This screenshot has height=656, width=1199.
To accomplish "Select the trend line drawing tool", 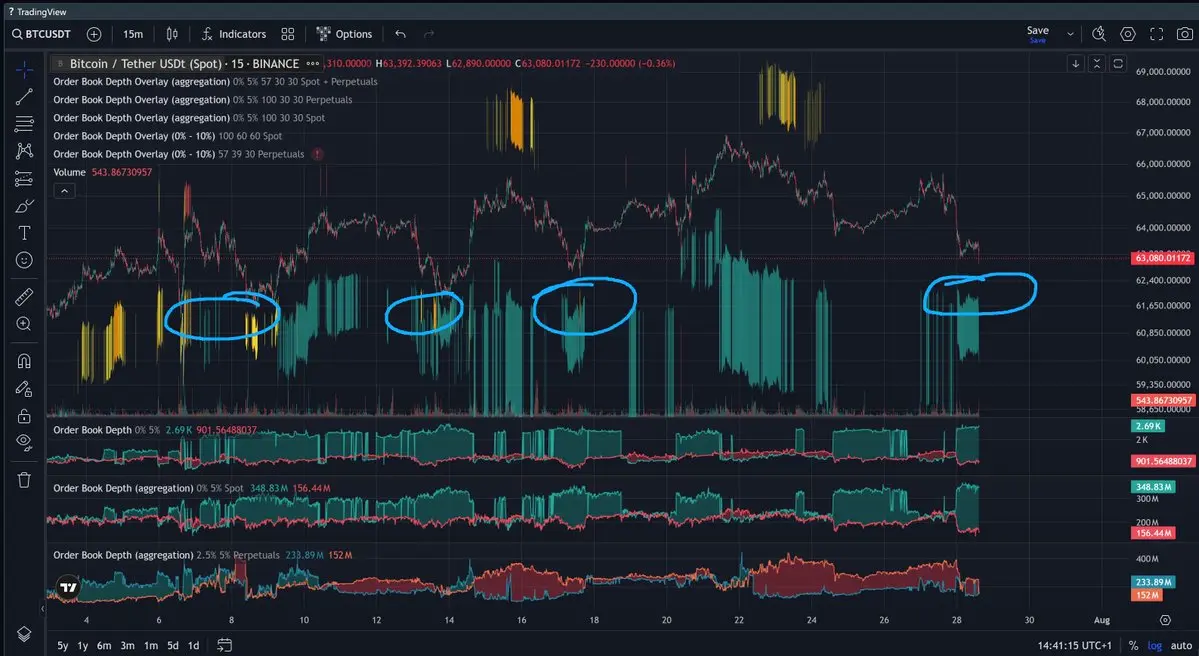I will pos(24,96).
